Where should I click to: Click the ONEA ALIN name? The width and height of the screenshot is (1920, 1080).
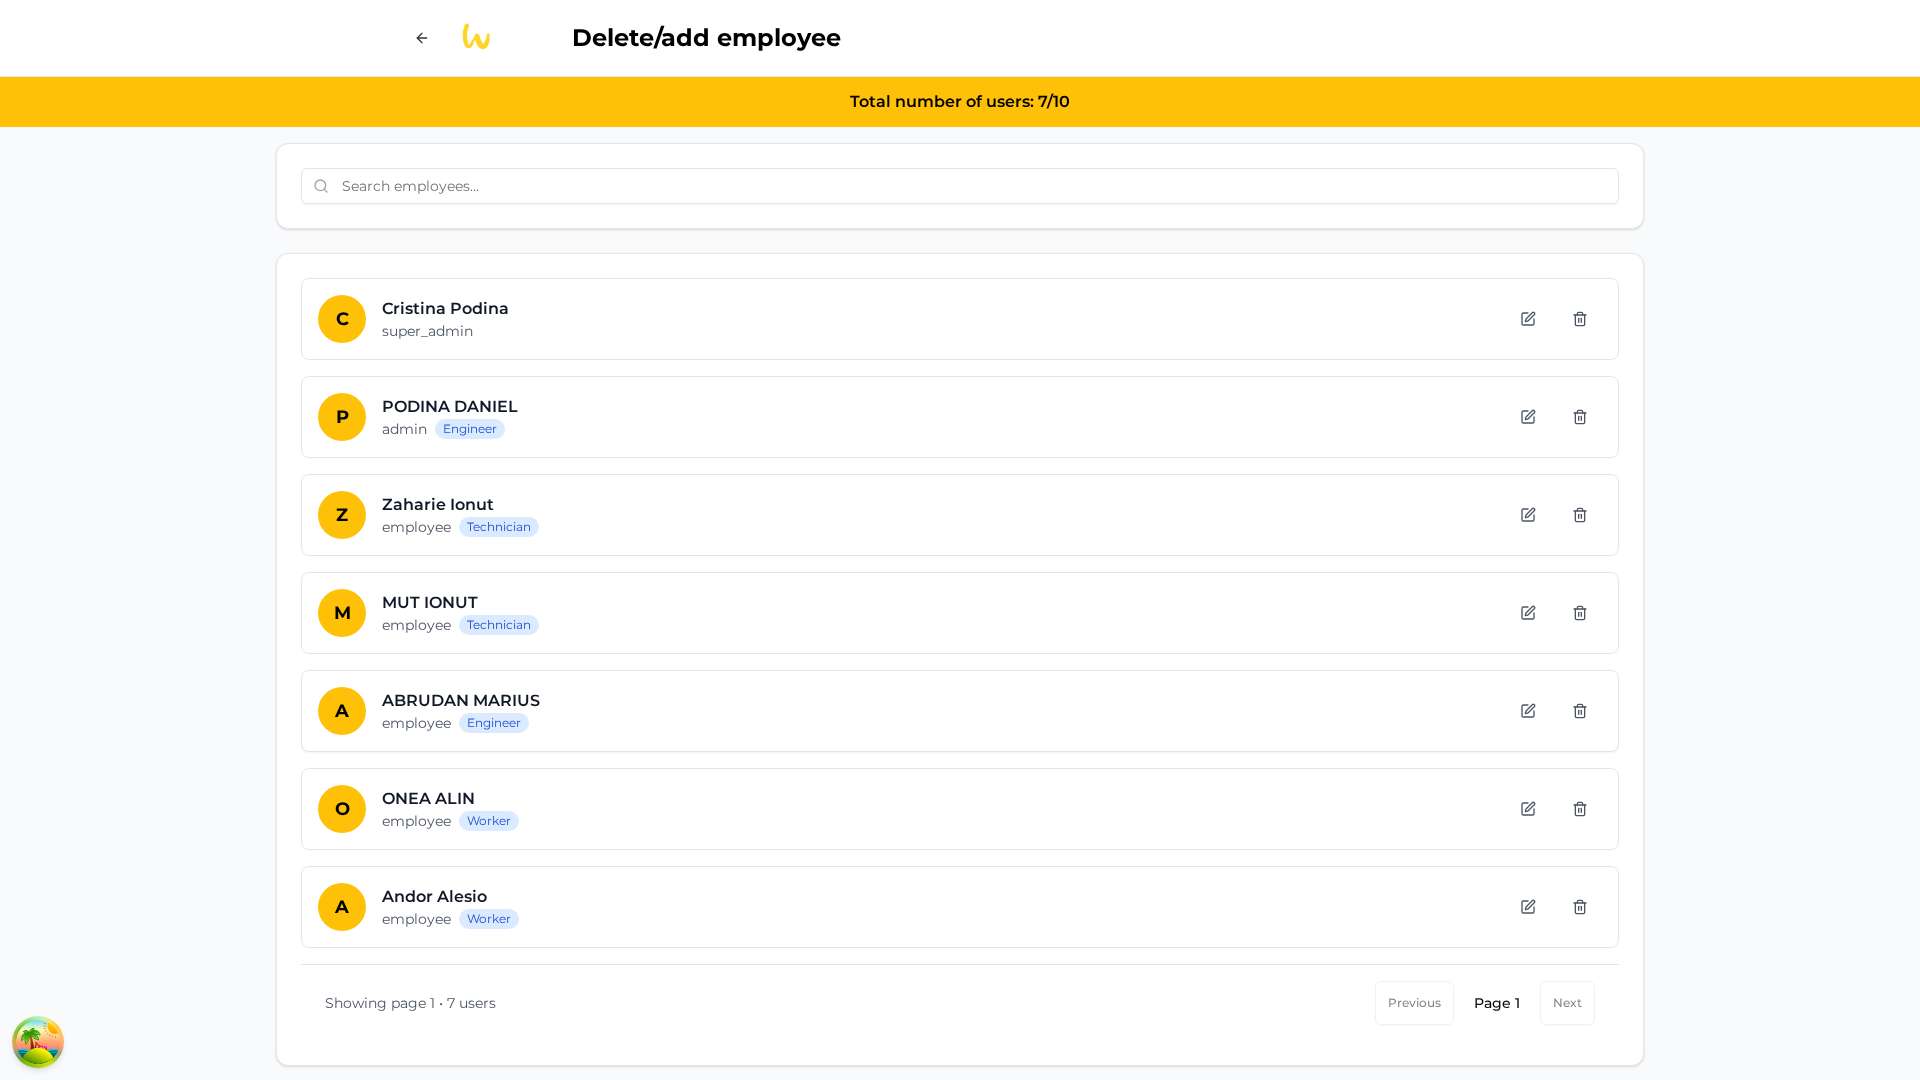[x=428, y=799]
